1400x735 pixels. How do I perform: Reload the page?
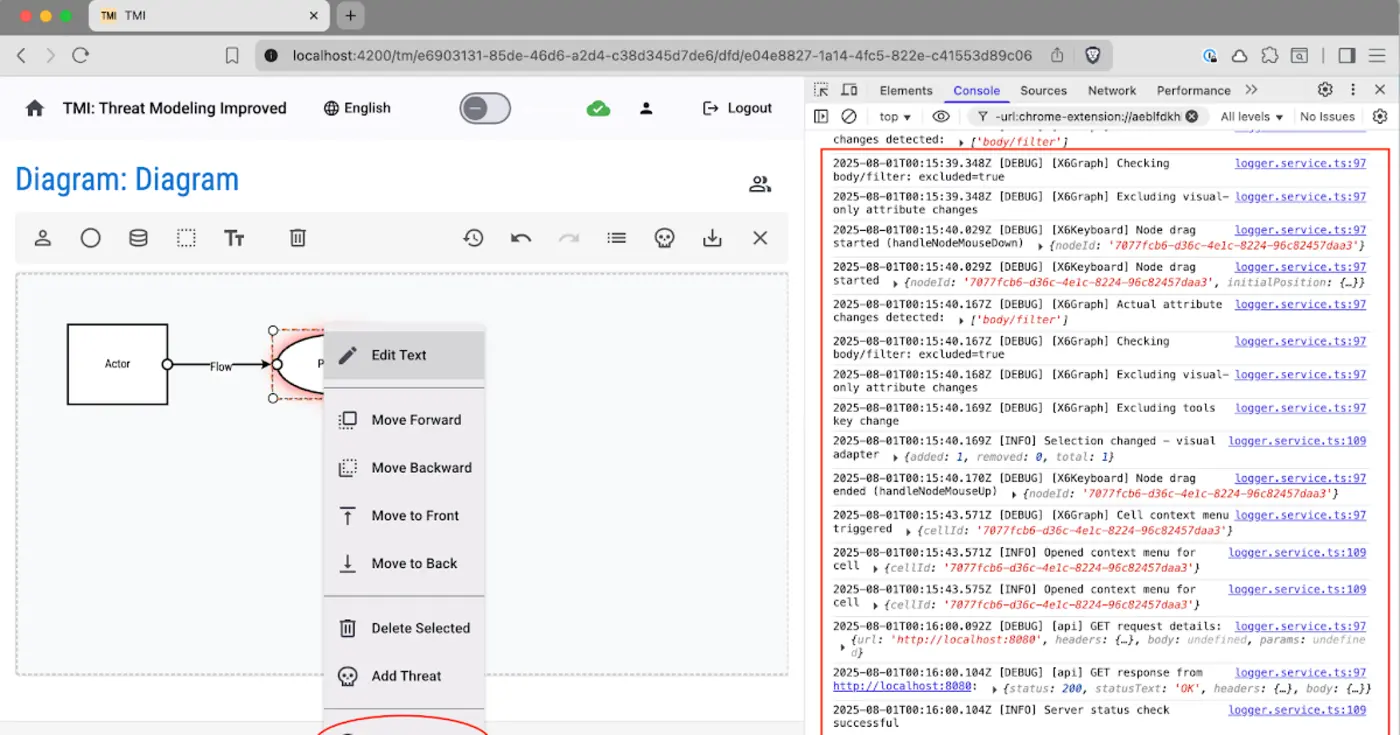pyautogui.click(x=81, y=56)
